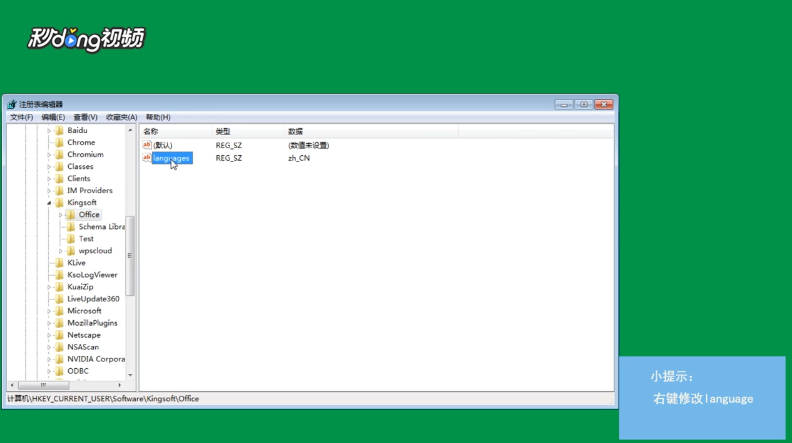Select the Schema Library key

tap(102, 227)
